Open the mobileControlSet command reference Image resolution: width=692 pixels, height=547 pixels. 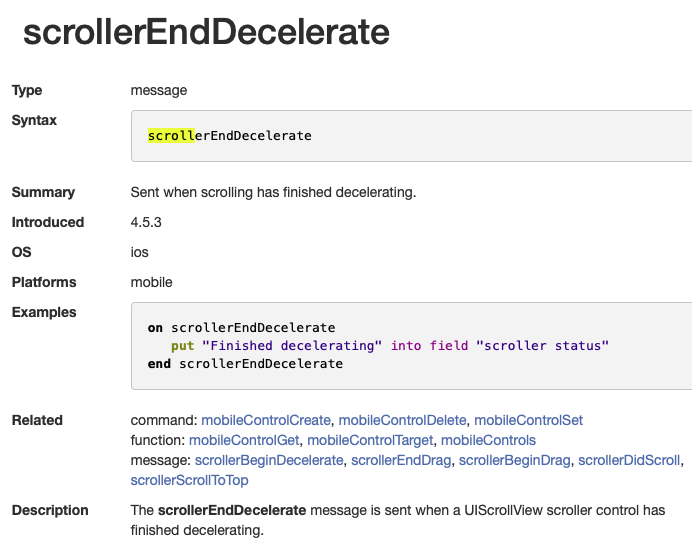pos(528,420)
